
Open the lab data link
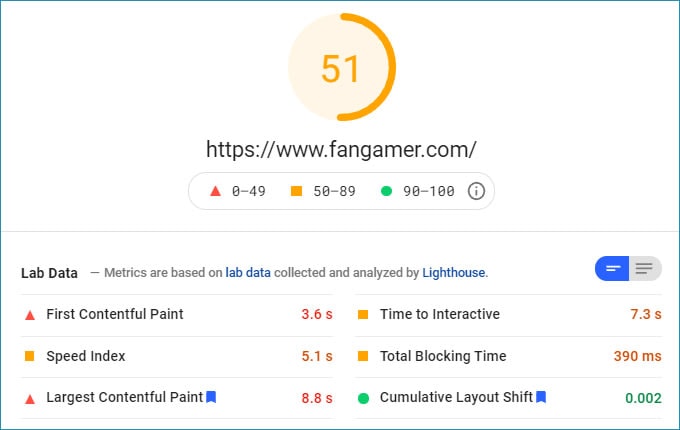[x=248, y=273]
